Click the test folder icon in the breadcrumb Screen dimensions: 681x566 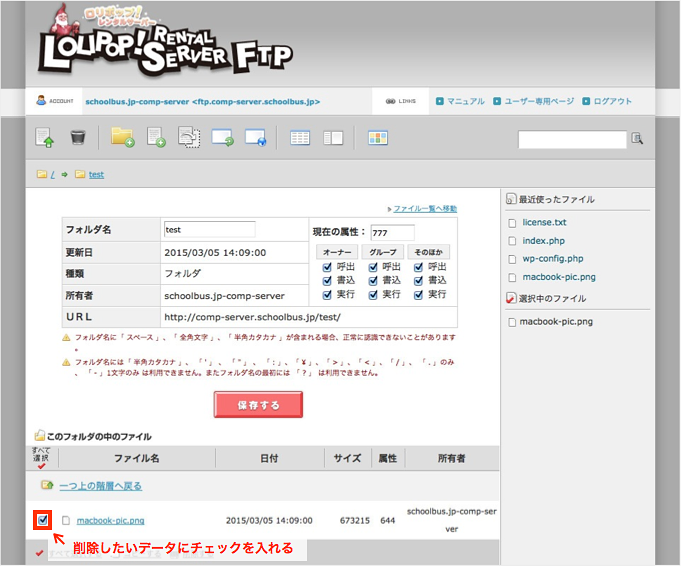[x=80, y=174]
